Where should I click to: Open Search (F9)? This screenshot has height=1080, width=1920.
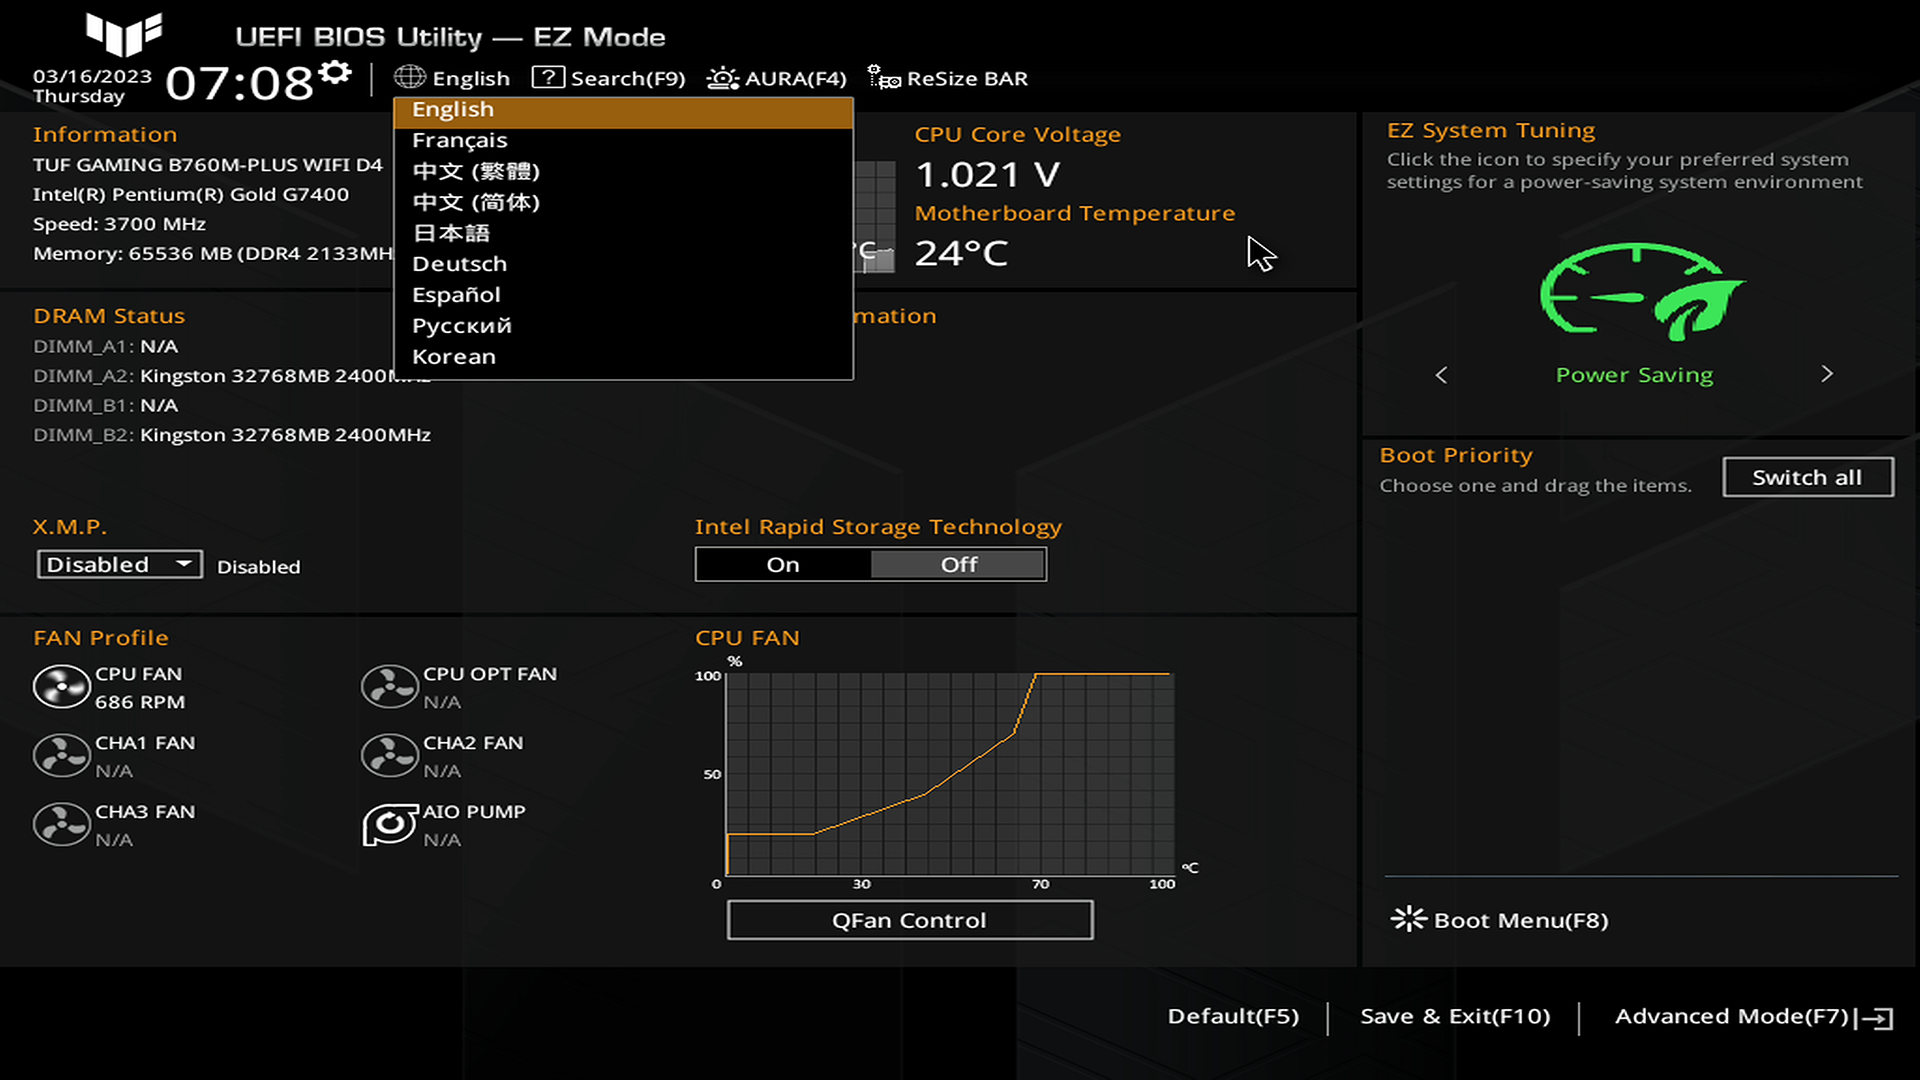click(609, 78)
